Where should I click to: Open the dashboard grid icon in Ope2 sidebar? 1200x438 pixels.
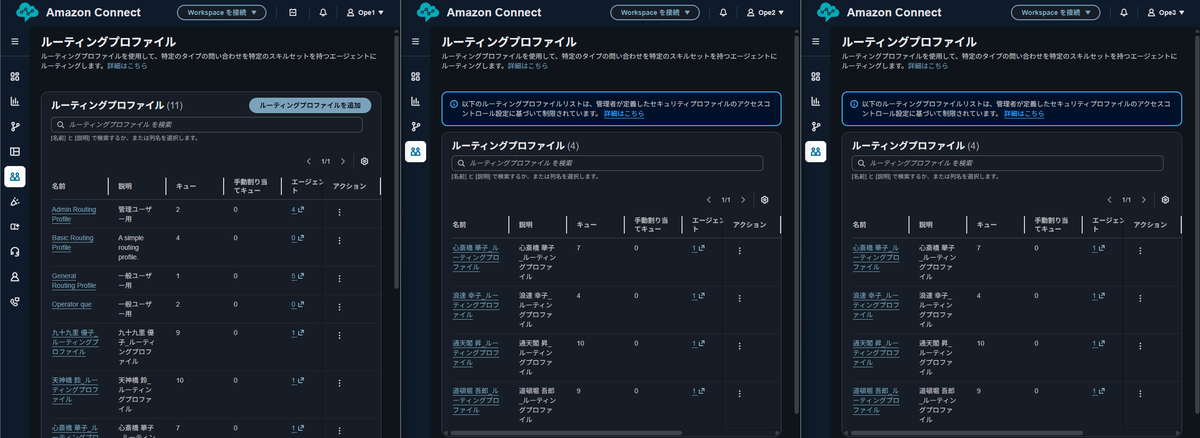click(x=414, y=77)
